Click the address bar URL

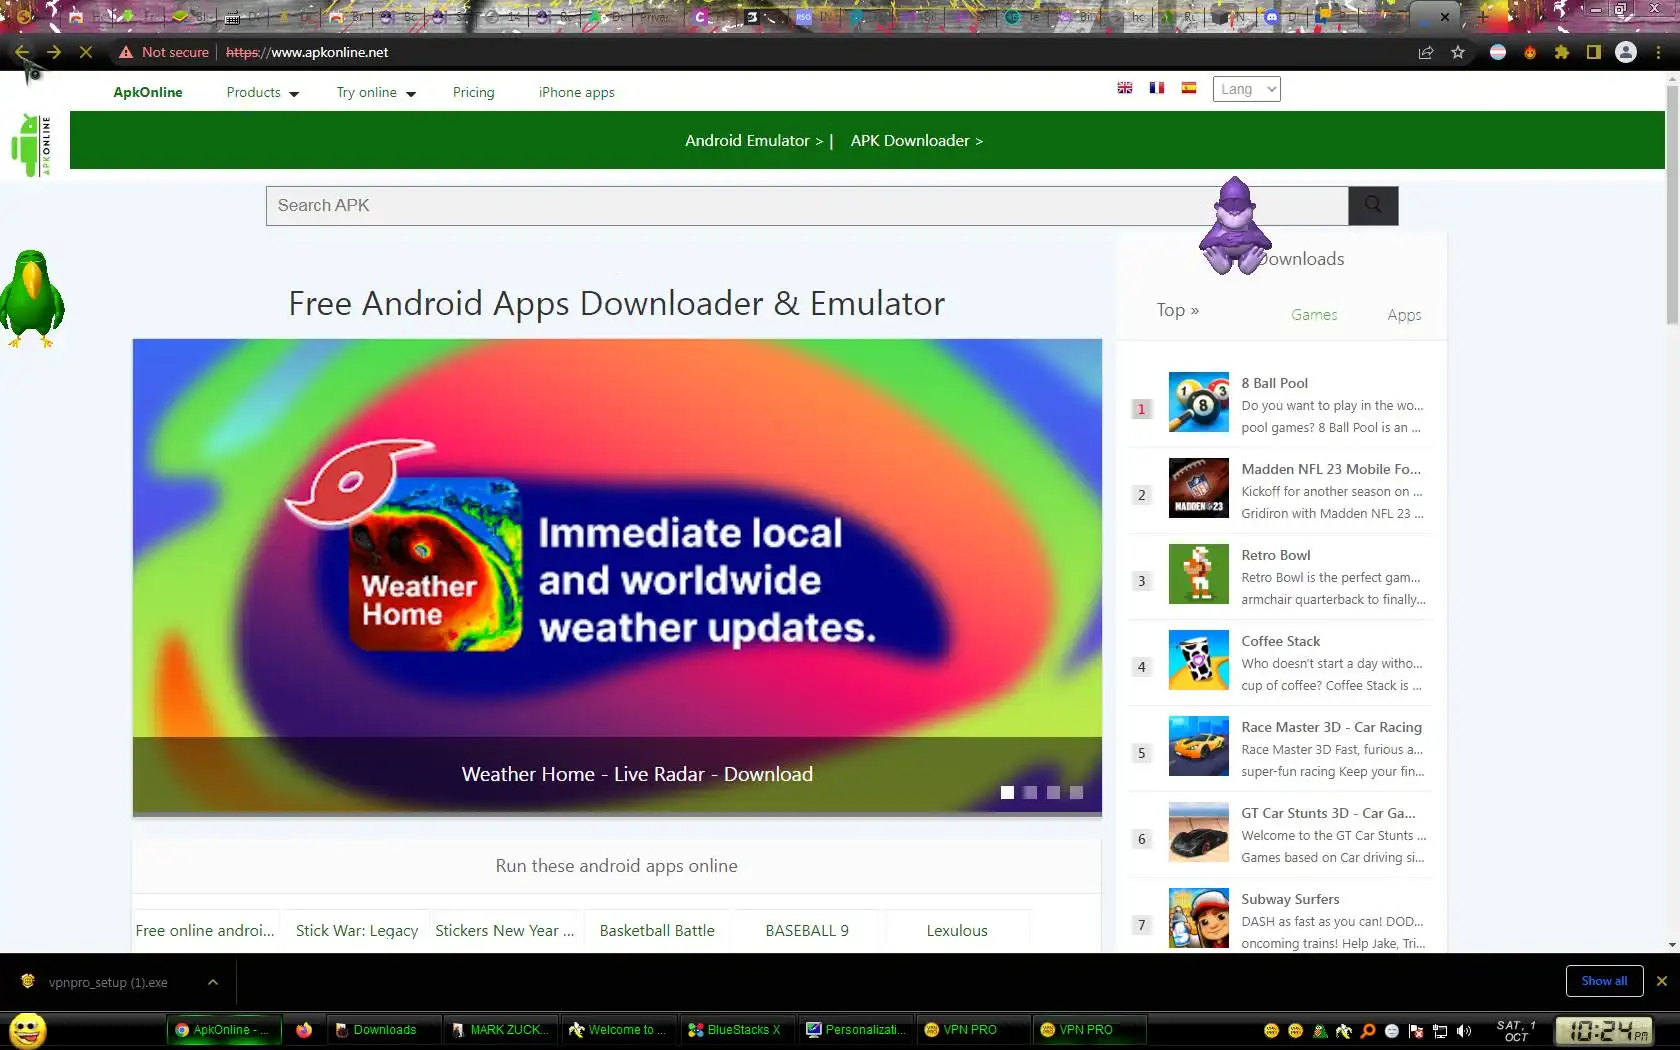tap(307, 52)
